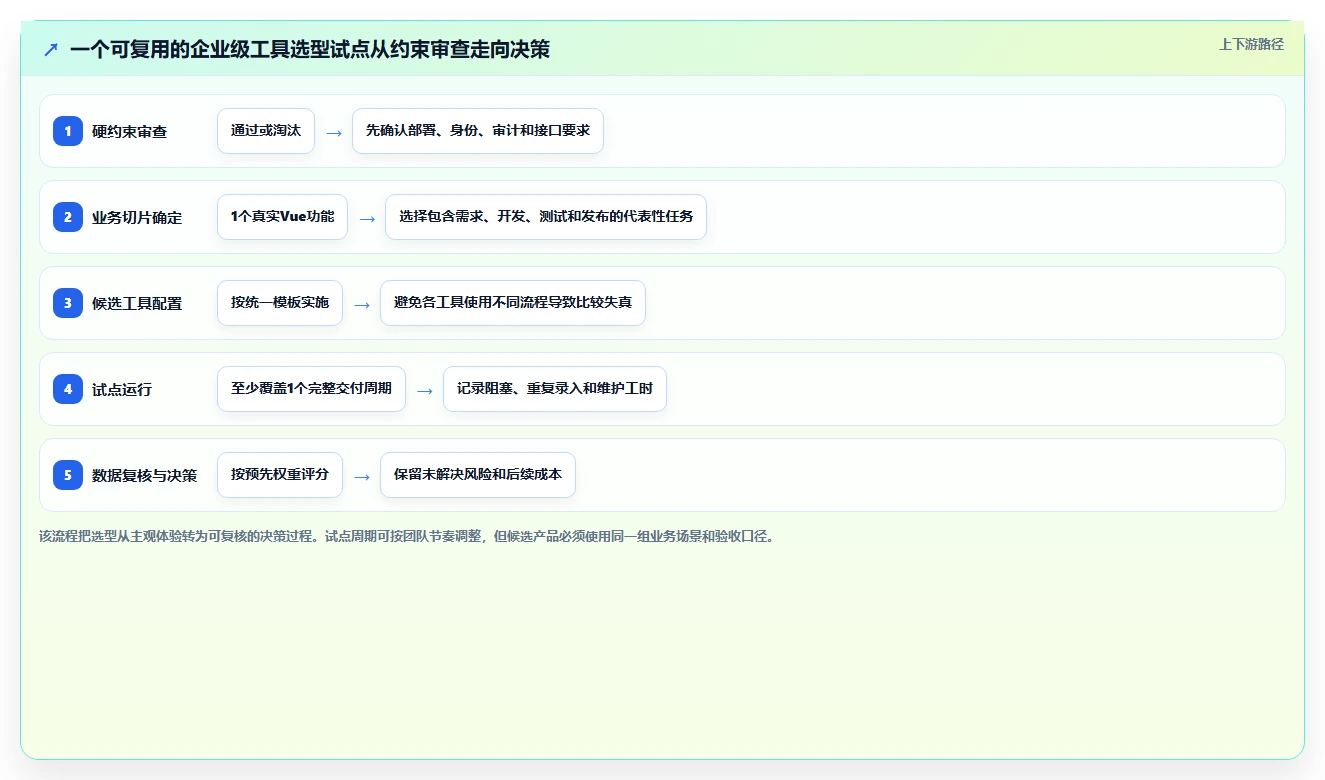Click the diagonal arrow icon beside the title
The image size is (1325, 780).
pos(51,49)
